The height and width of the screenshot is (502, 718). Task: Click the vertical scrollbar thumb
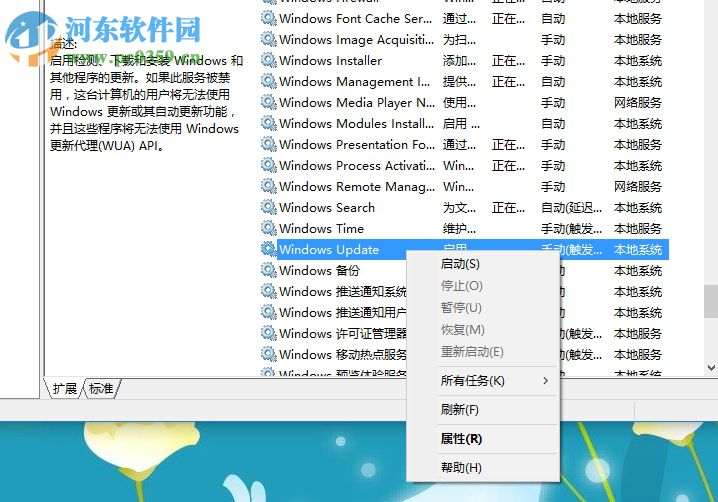click(x=711, y=301)
